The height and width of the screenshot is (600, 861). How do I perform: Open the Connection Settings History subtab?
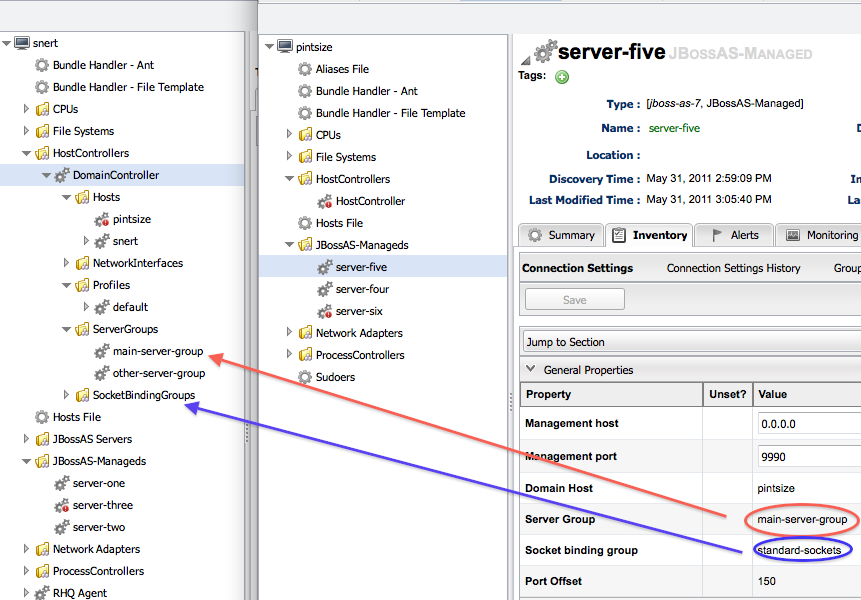tap(733, 268)
